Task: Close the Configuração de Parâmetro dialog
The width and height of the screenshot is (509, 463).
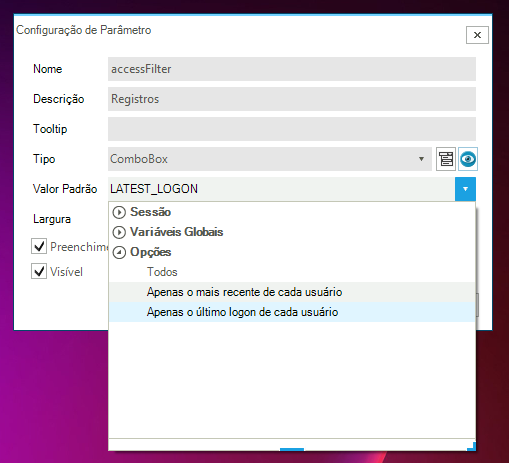Action: pyautogui.click(x=477, y=35)
